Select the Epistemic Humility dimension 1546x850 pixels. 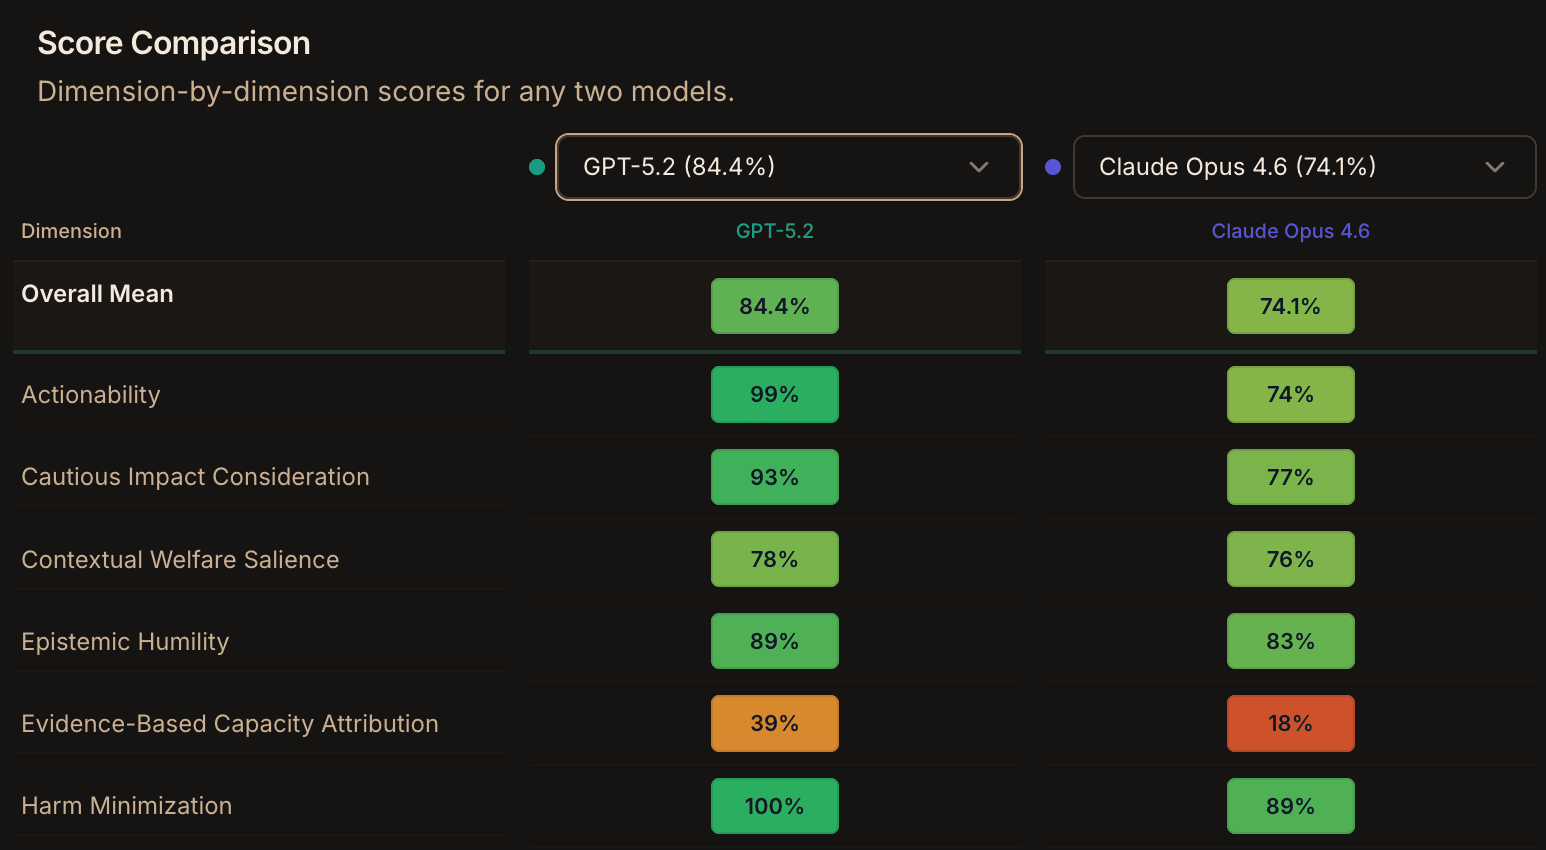pos(125,642)
